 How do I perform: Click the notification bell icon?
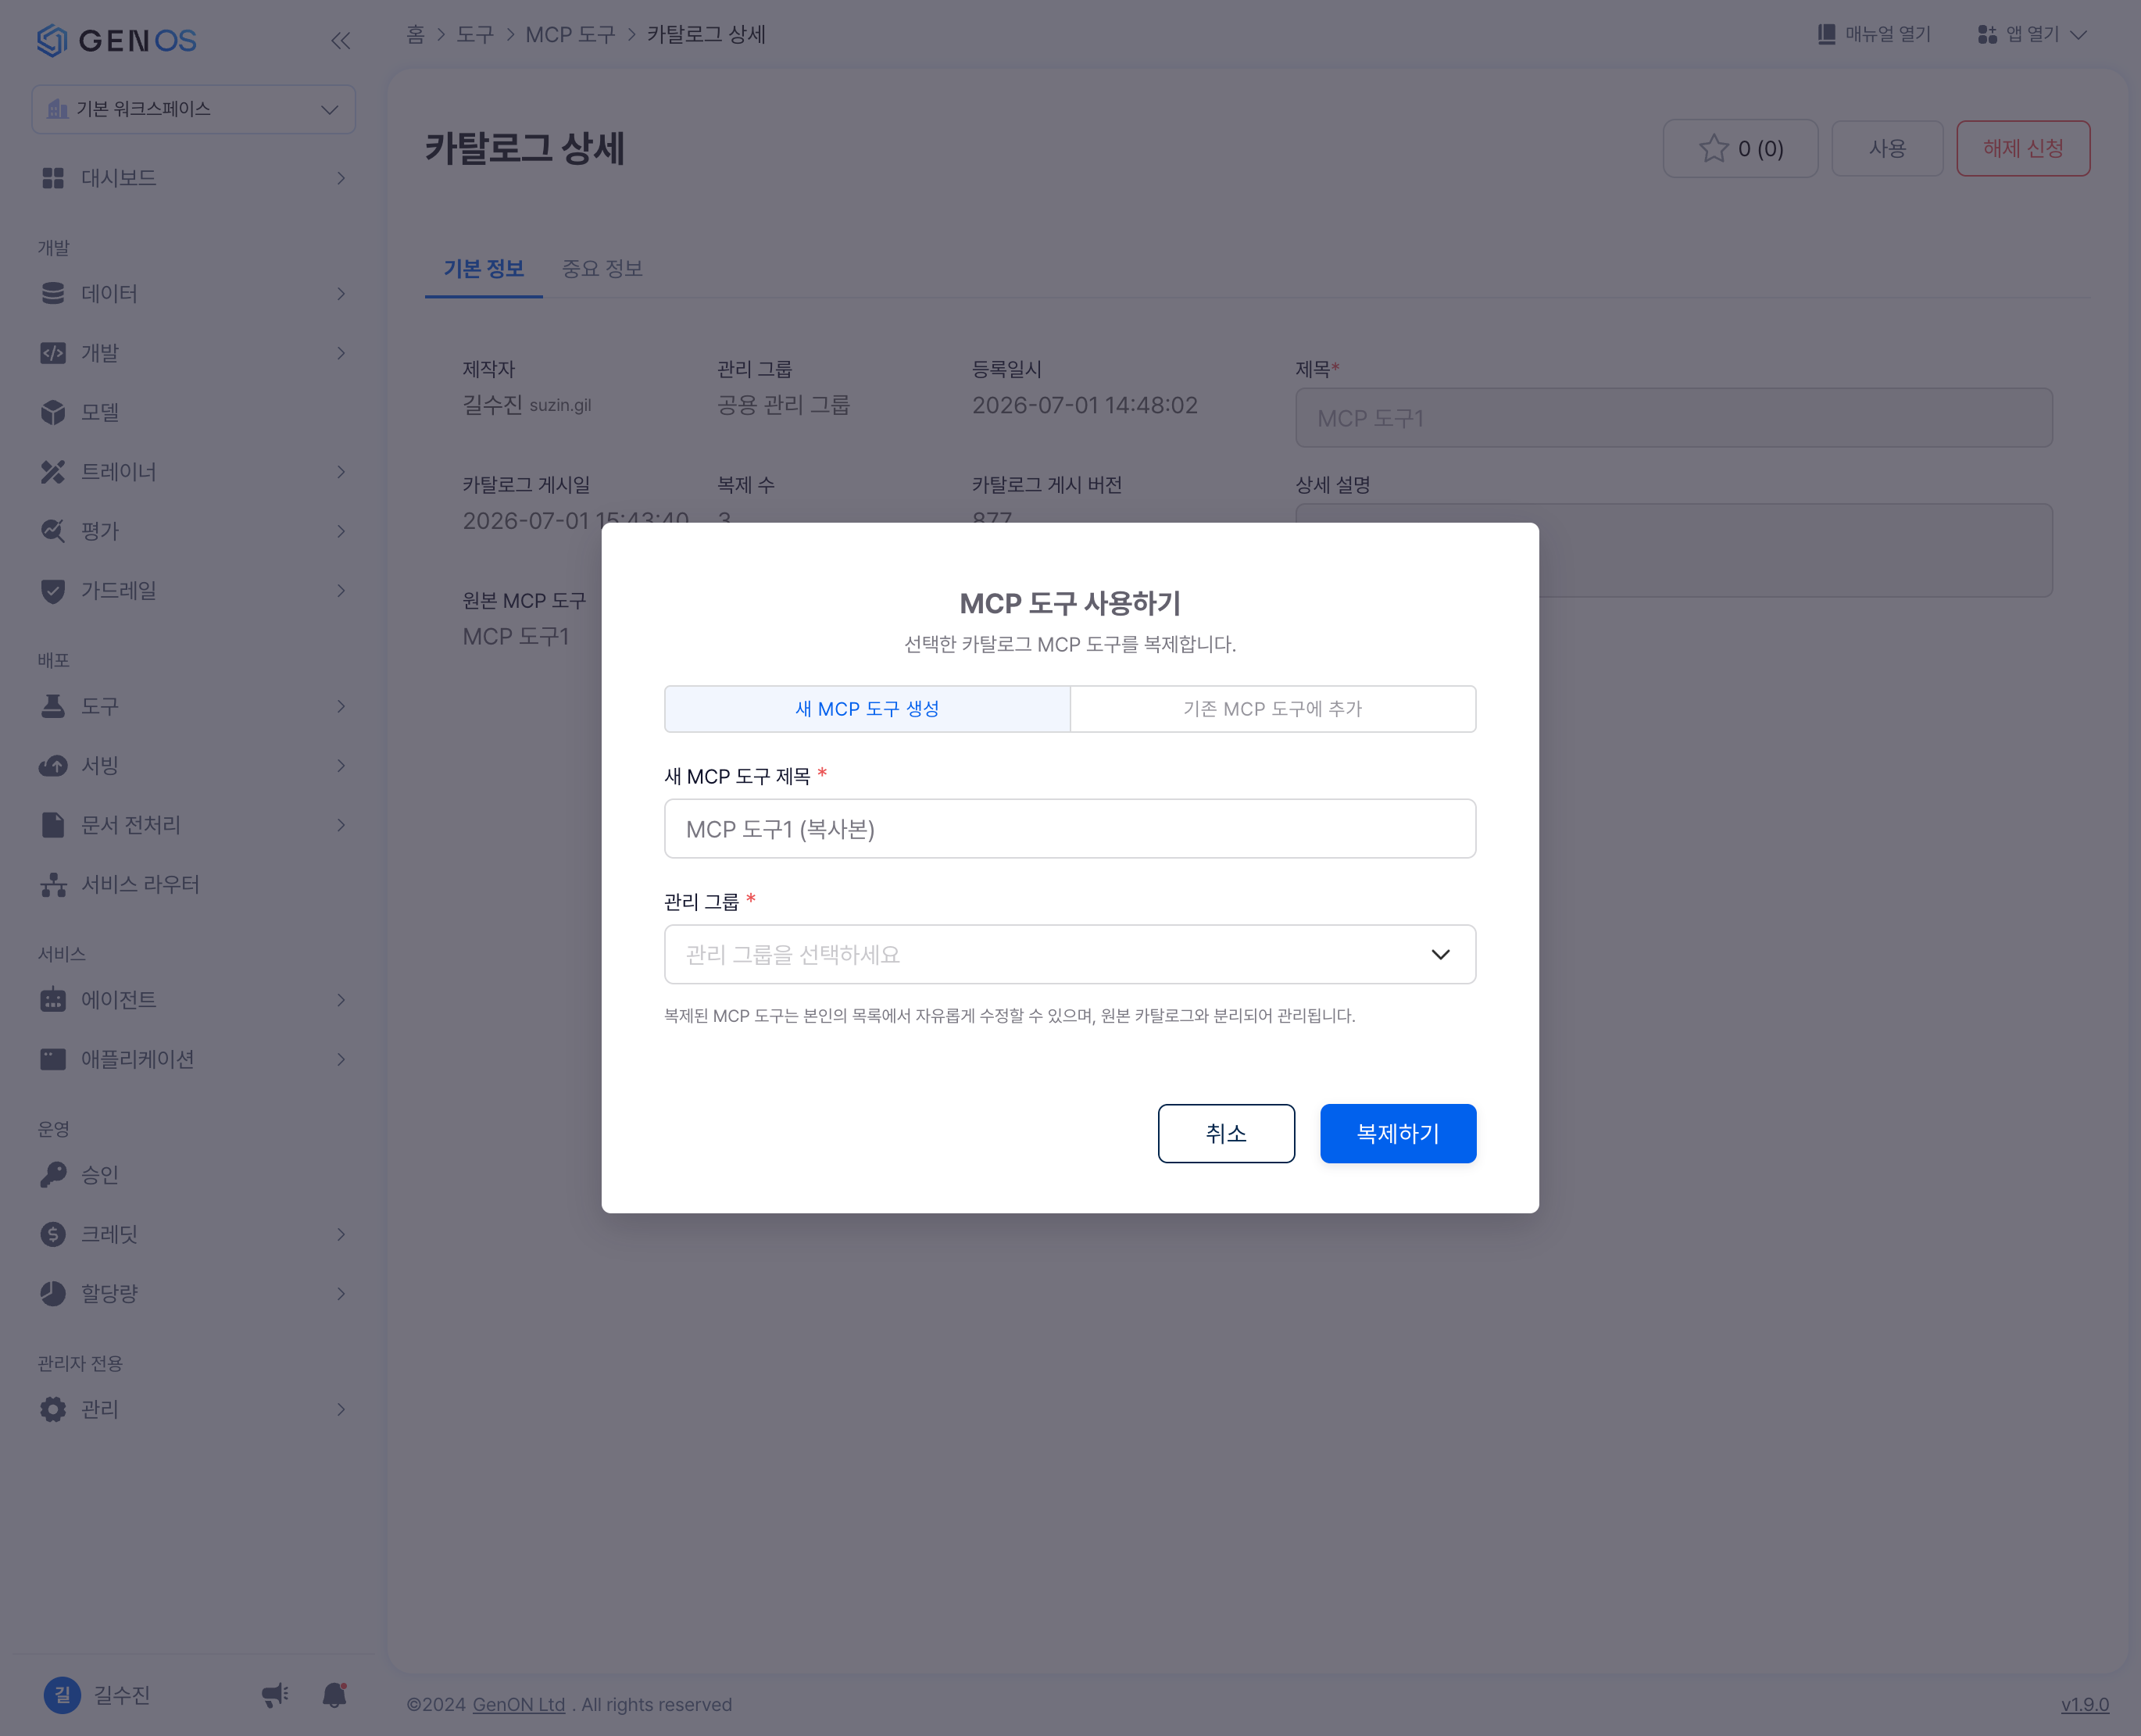pos(335,1695)
